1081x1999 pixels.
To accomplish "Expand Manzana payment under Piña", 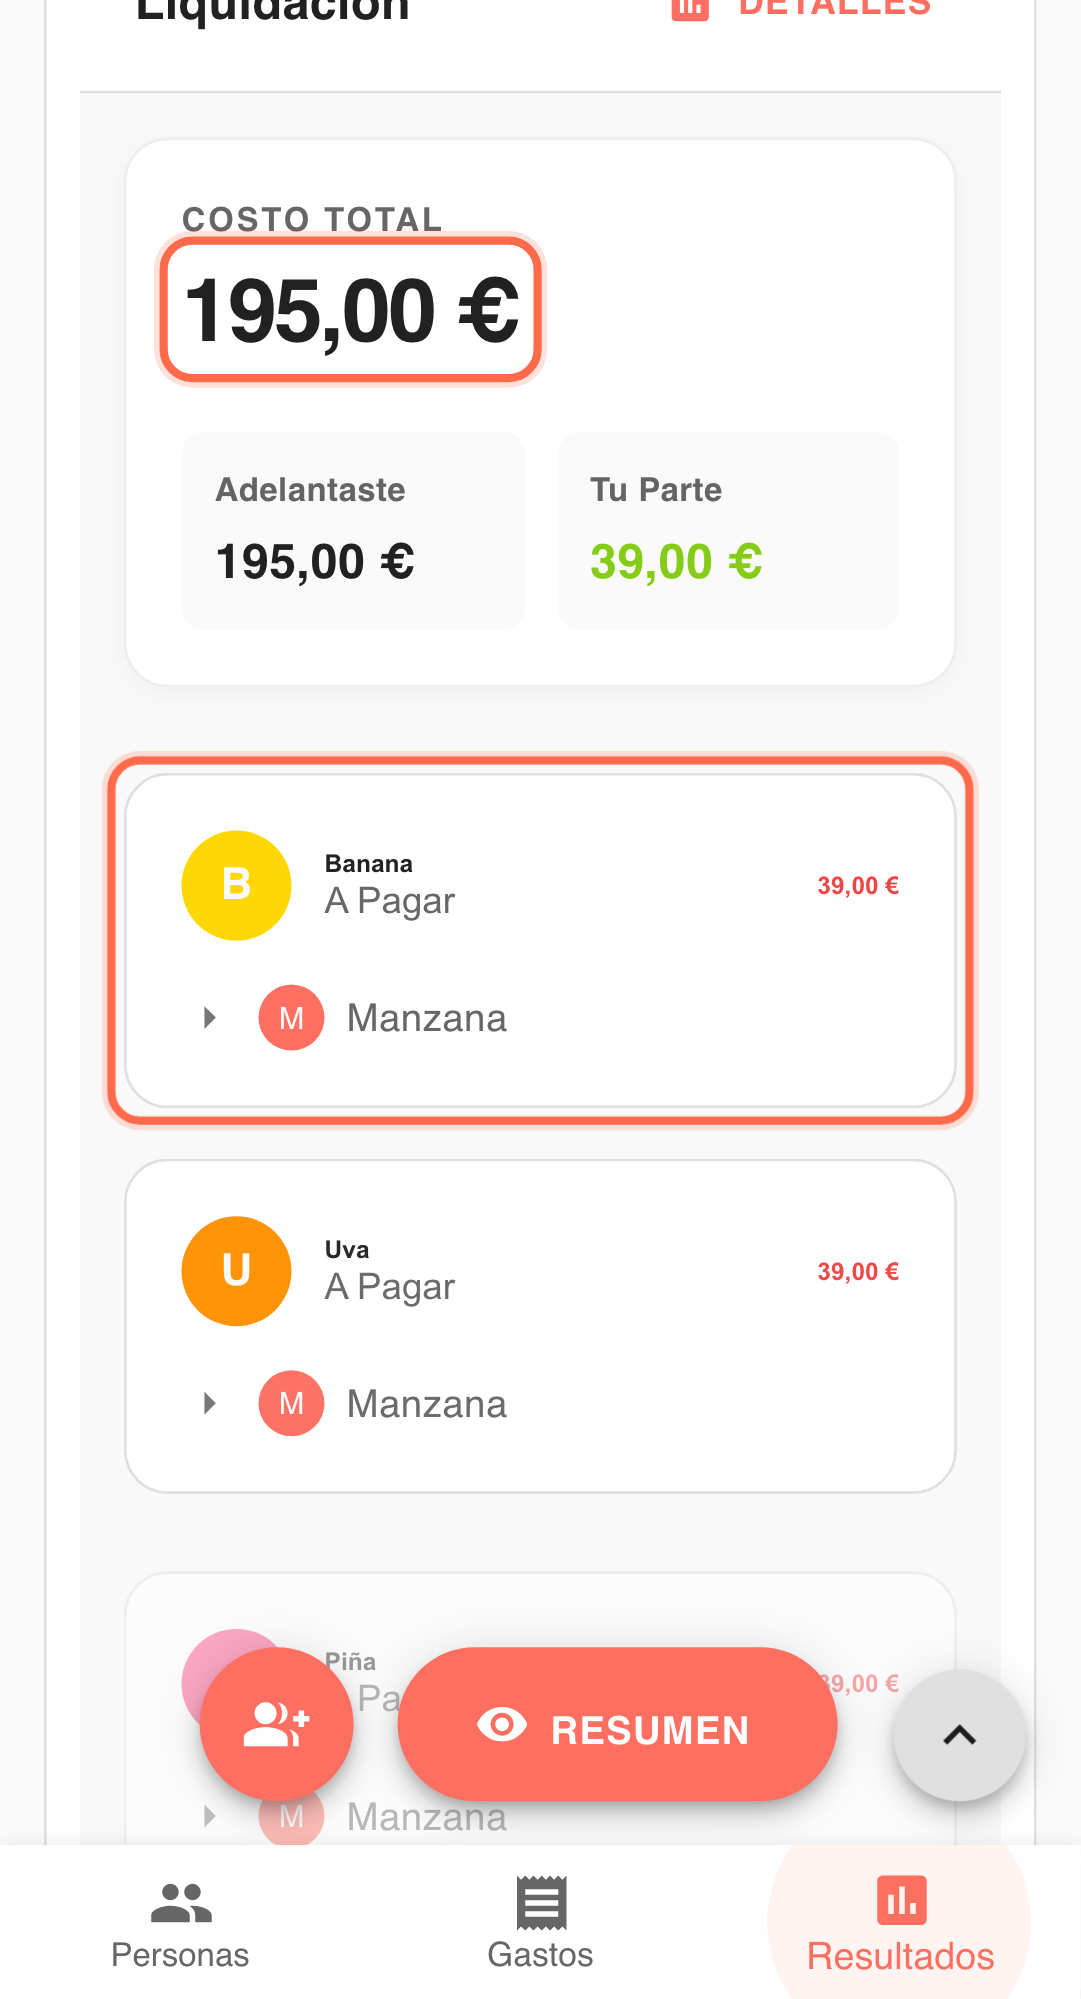I will (210, 1815).
